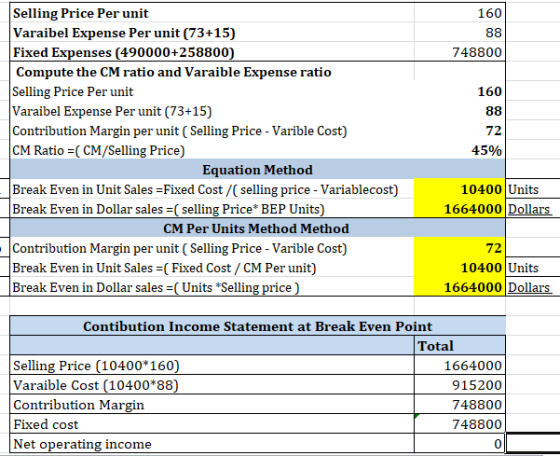Screen dimensions: 560x456
Task: Click the 'Units' label in CM Per Units section
Action: pos(523,268)
